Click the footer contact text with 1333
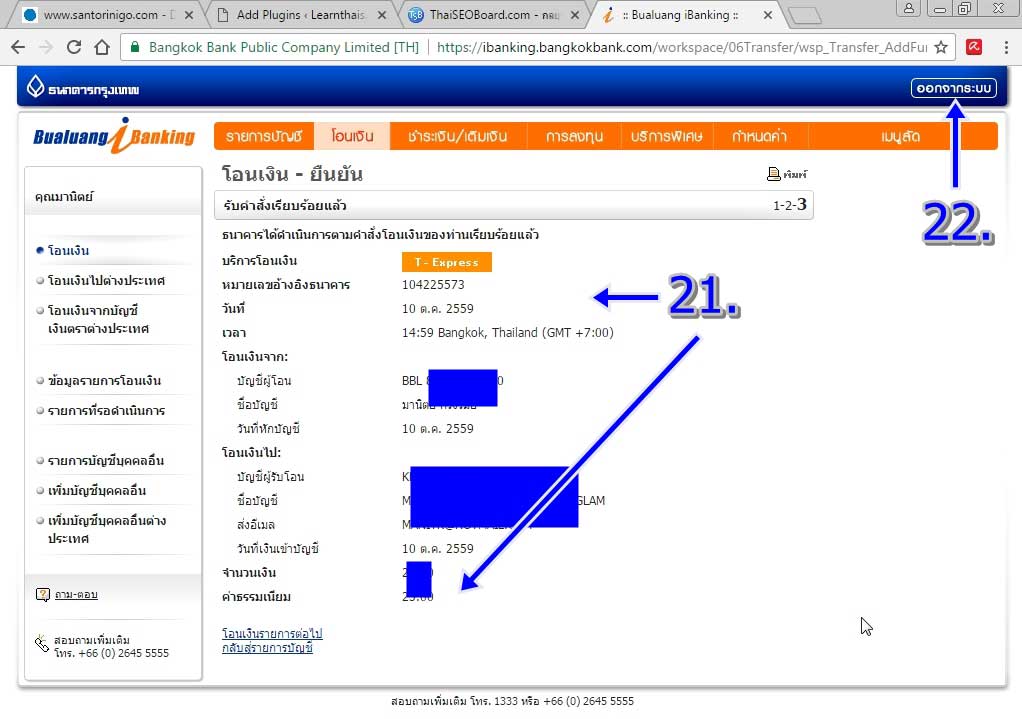Image resolution: width=1022 pixels, height=719 pixels. tap(512, 701)
